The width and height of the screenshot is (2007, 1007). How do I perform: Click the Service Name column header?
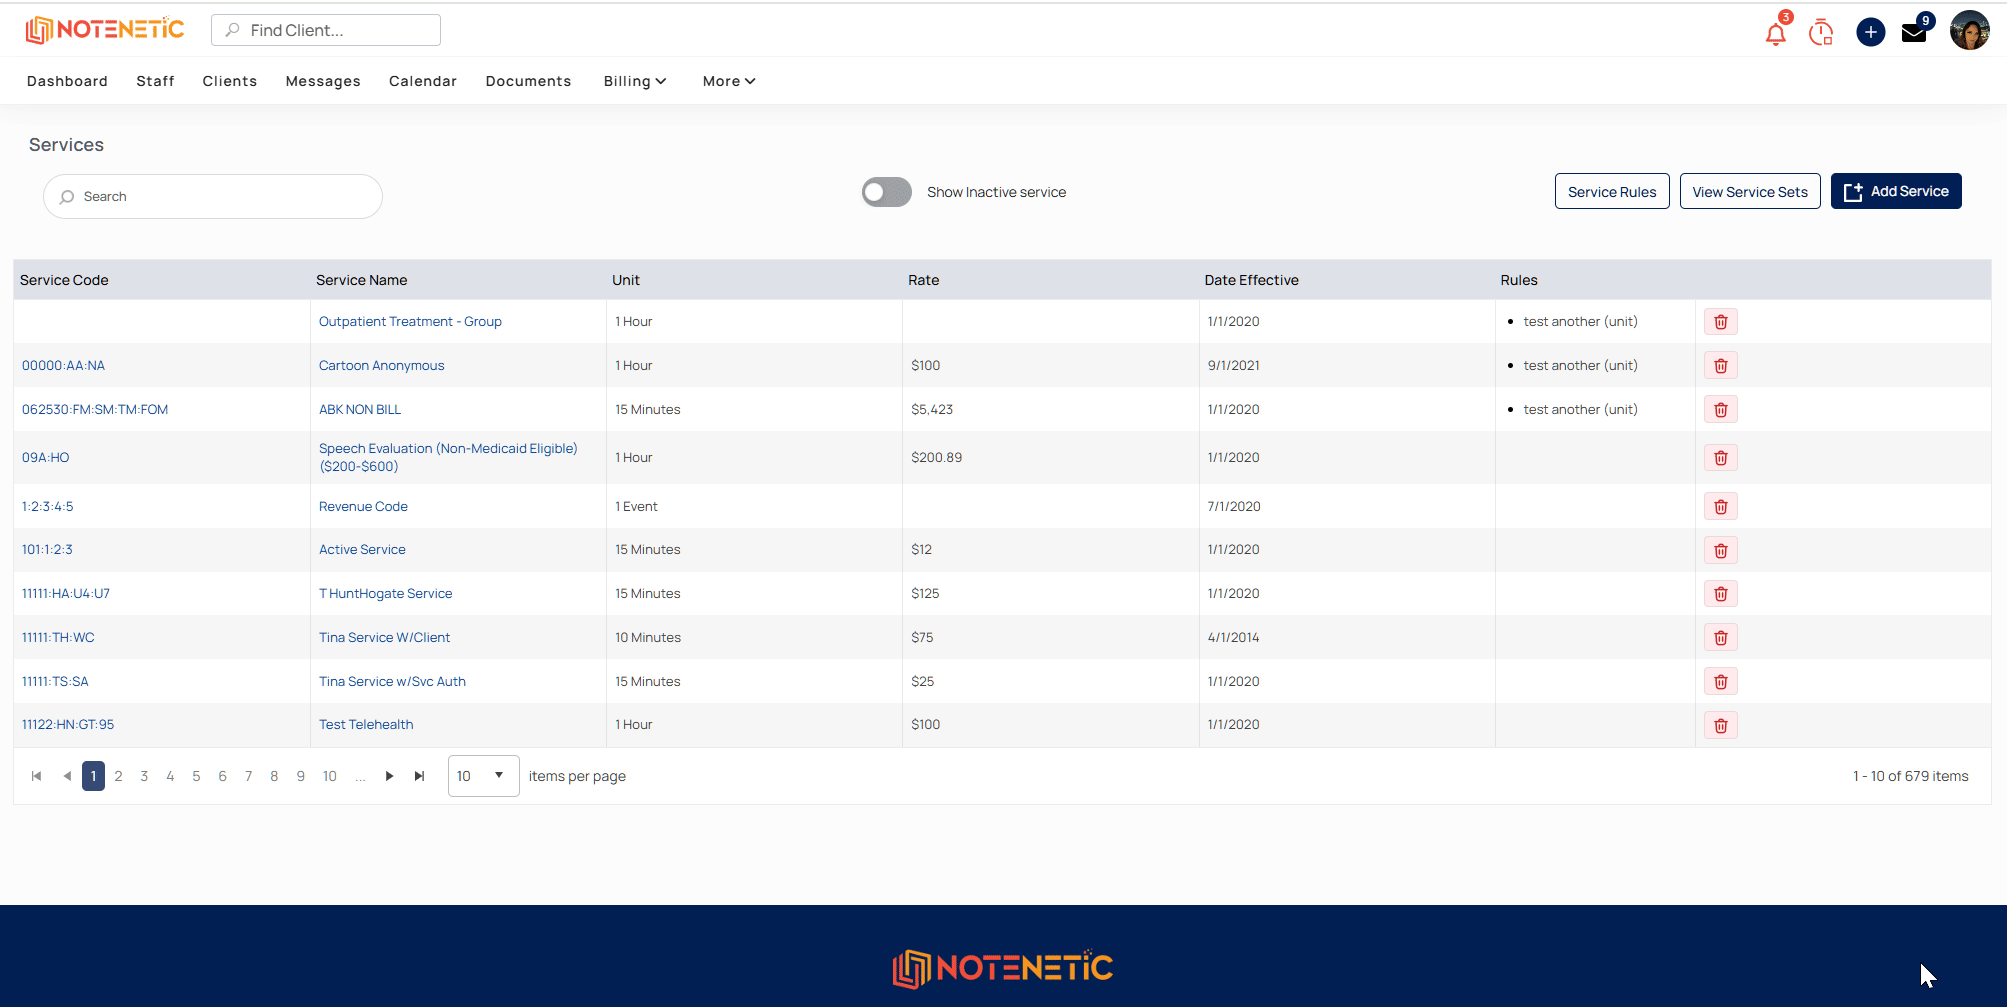coord(361,281)
